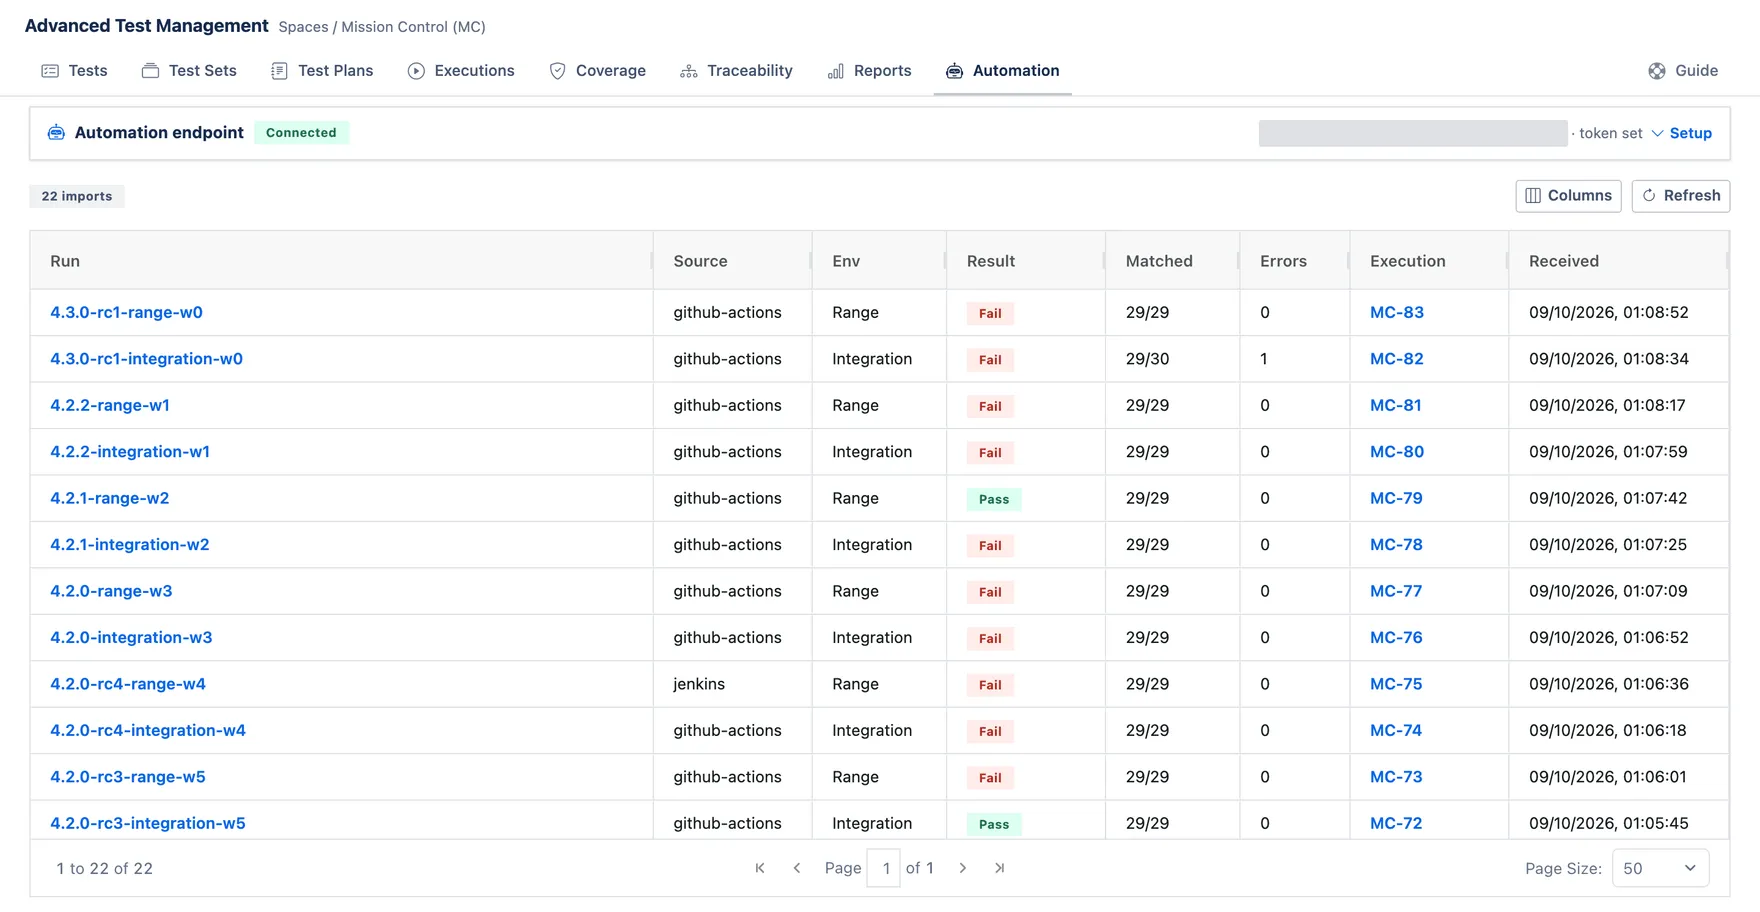The height and width of the screenshot is (912, 1760).
Task: Go to Test Plans tab
Action: point(322,71)
